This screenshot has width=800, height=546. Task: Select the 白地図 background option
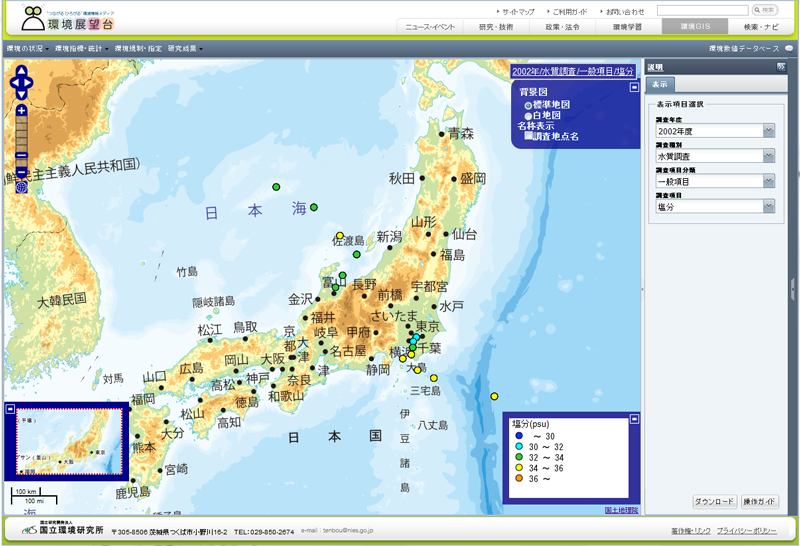(x=528, y=116)
